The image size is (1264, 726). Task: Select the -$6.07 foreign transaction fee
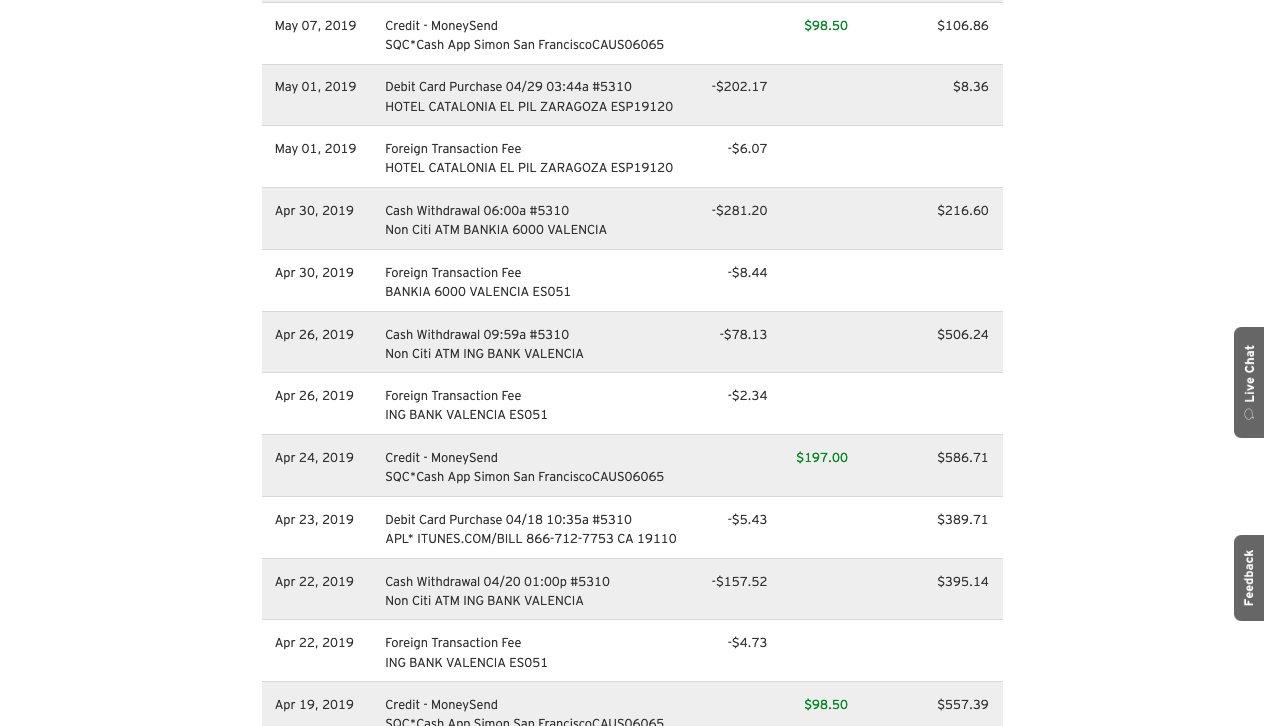click(747, 149)
